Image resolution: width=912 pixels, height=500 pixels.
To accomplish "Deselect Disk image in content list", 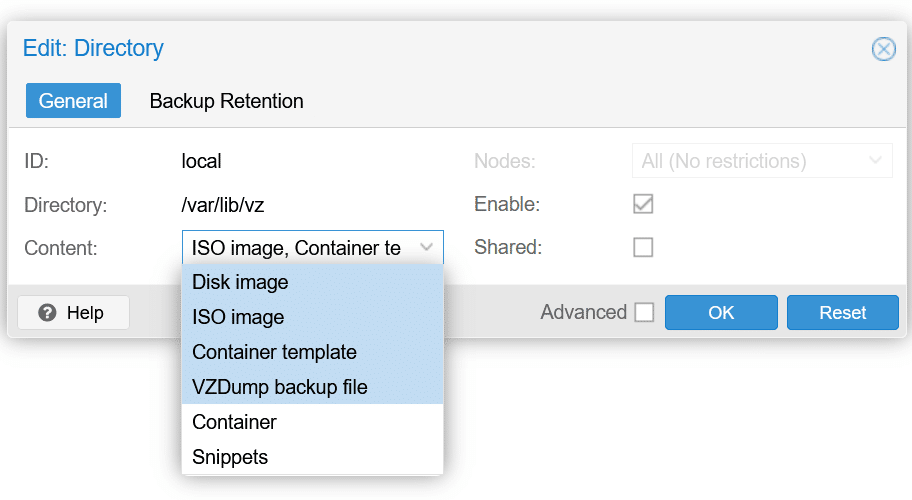I will tap(312, 282).
